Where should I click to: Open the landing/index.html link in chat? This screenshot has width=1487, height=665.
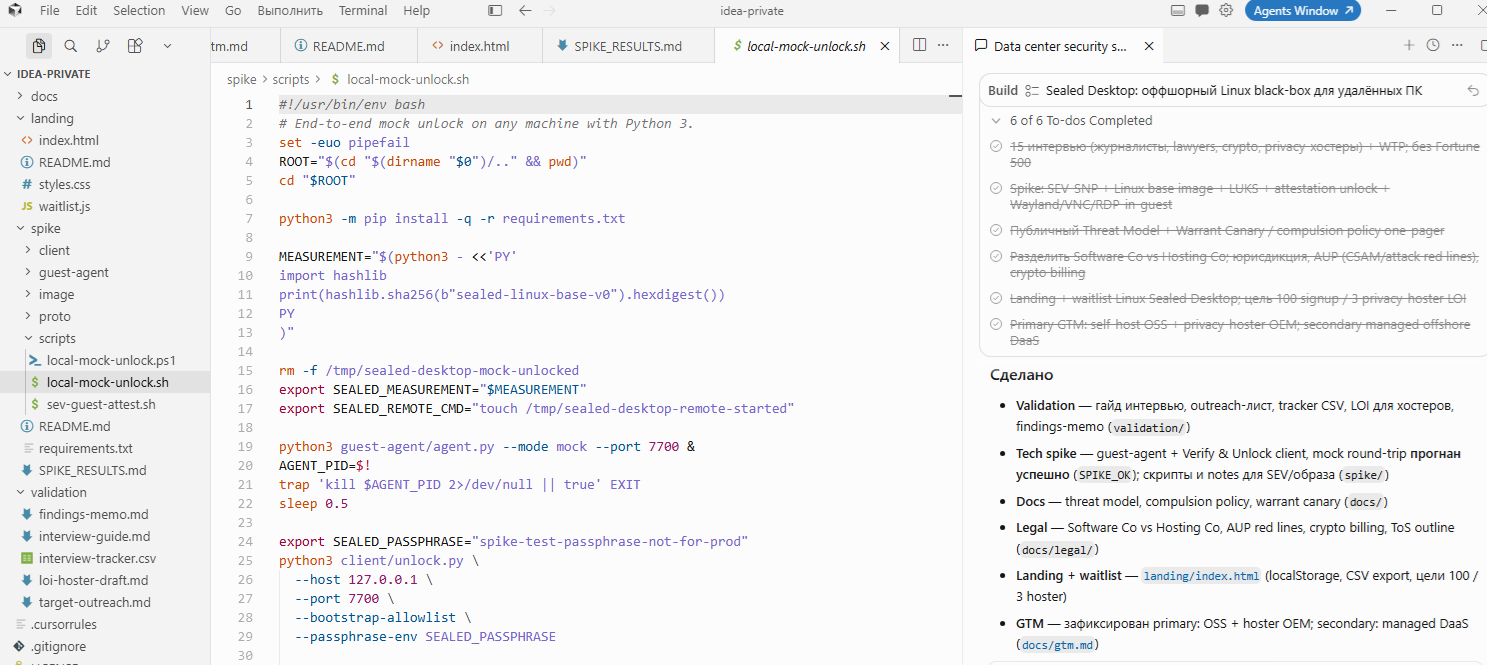(1201, 576)
